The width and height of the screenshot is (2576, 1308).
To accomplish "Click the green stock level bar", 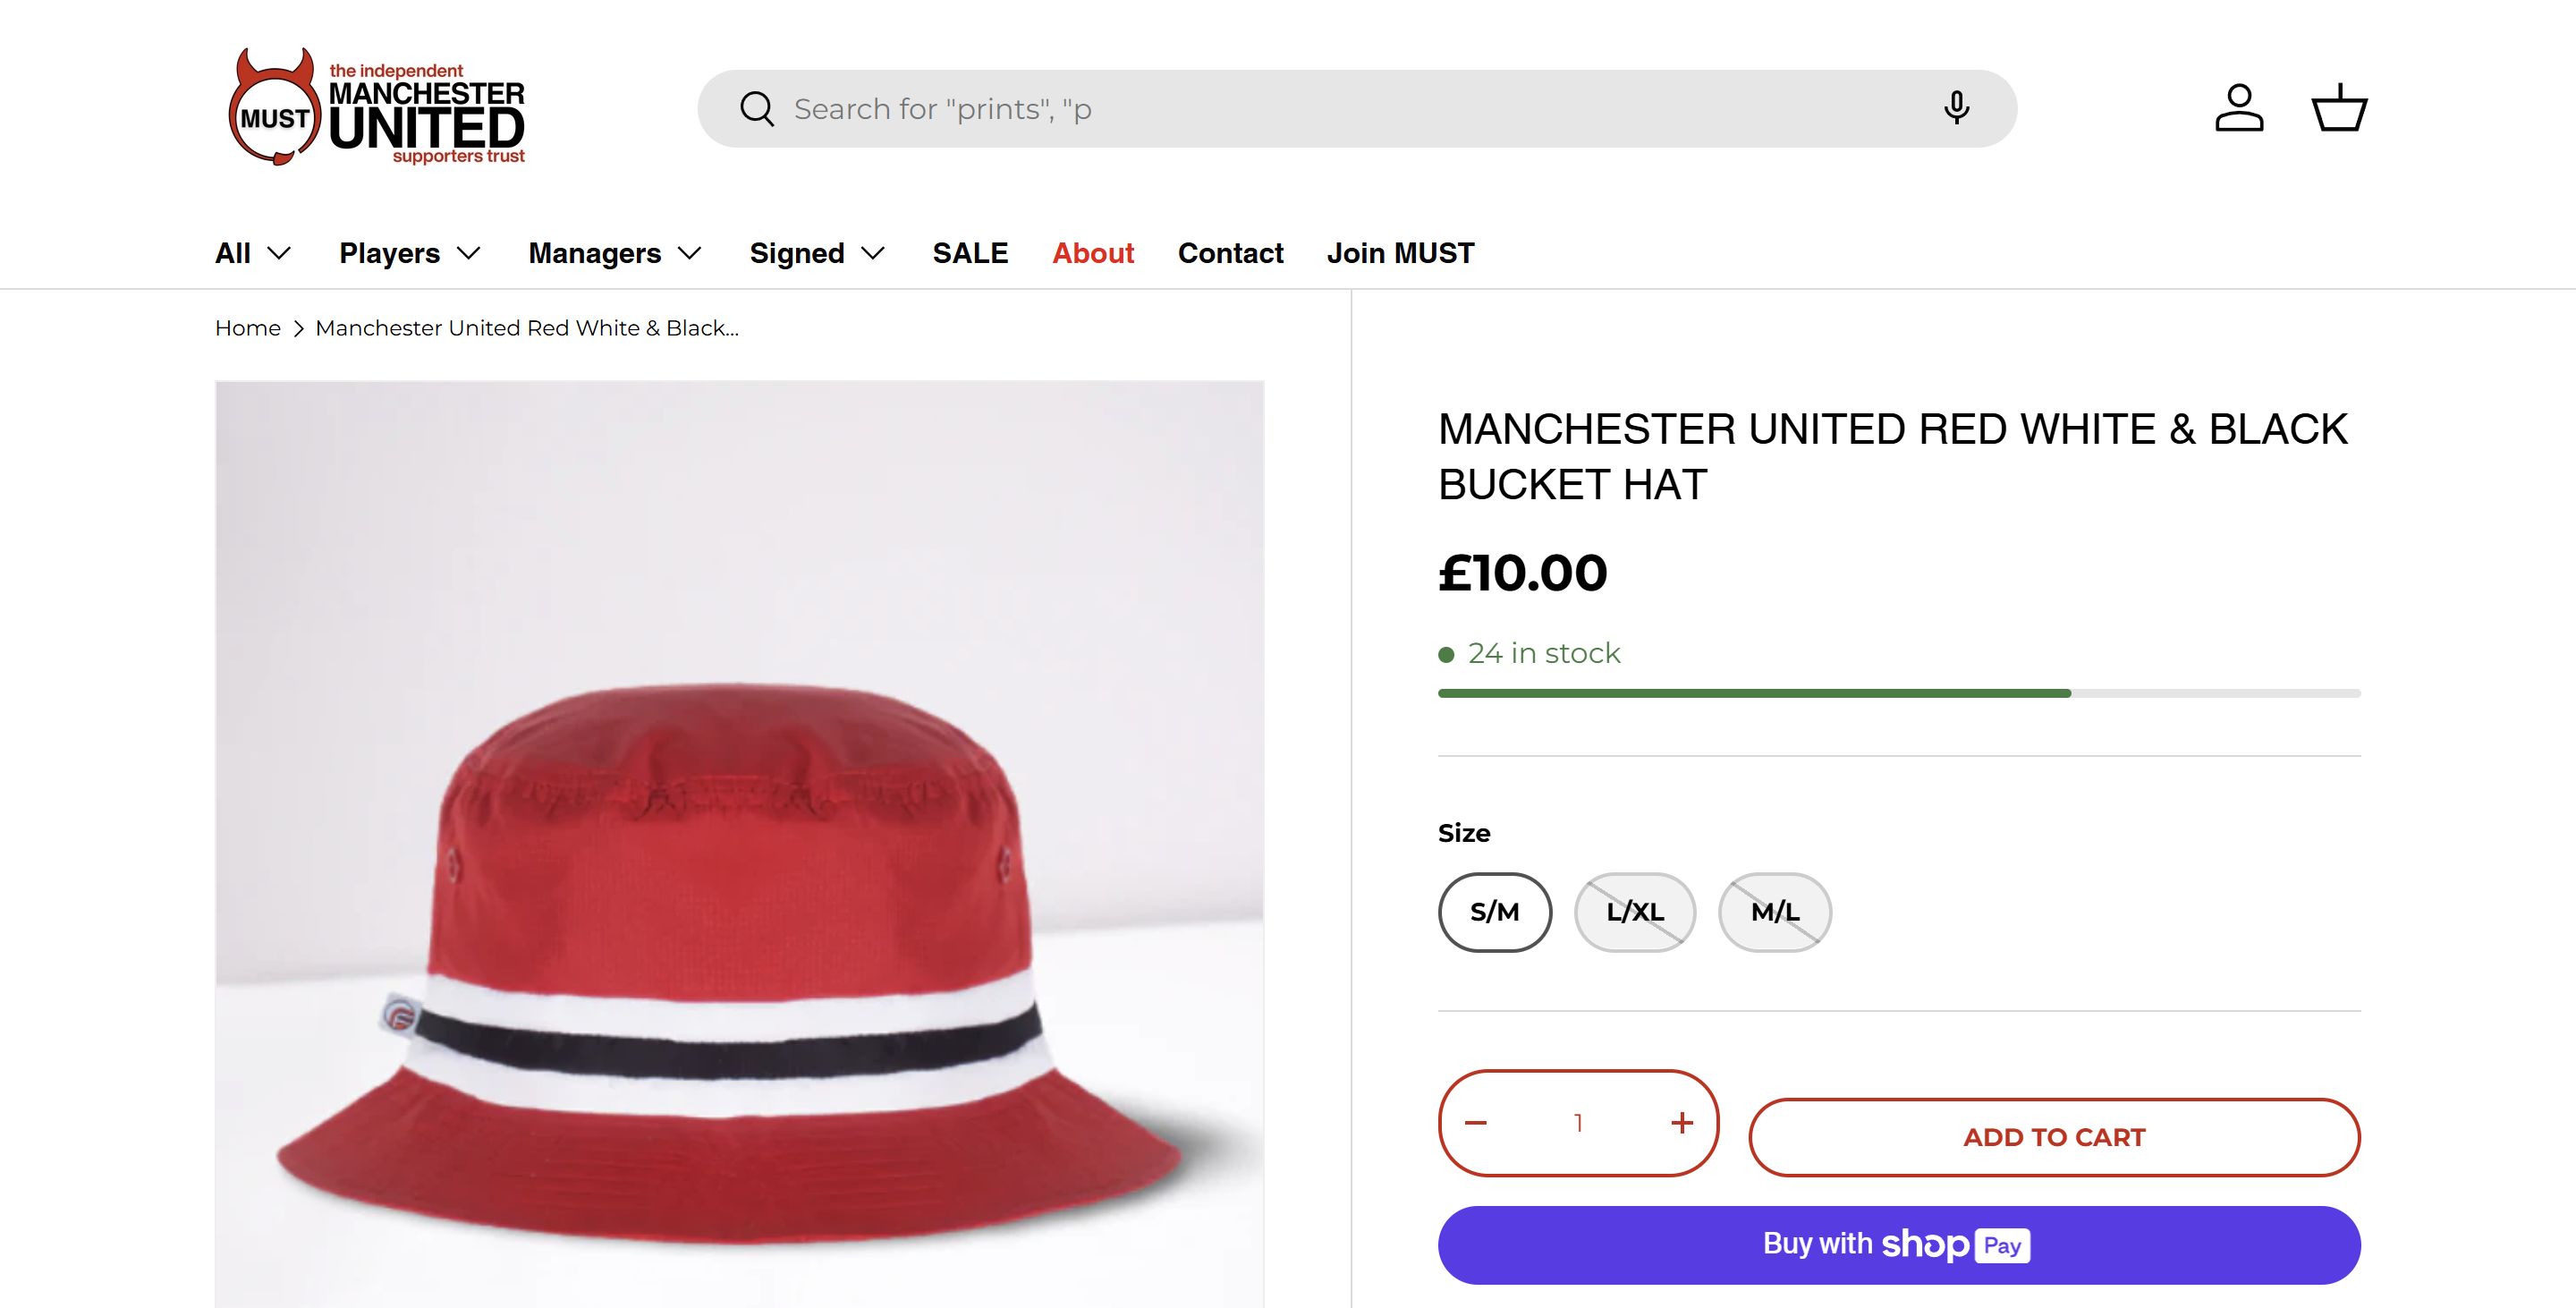I will point(1754,693).
